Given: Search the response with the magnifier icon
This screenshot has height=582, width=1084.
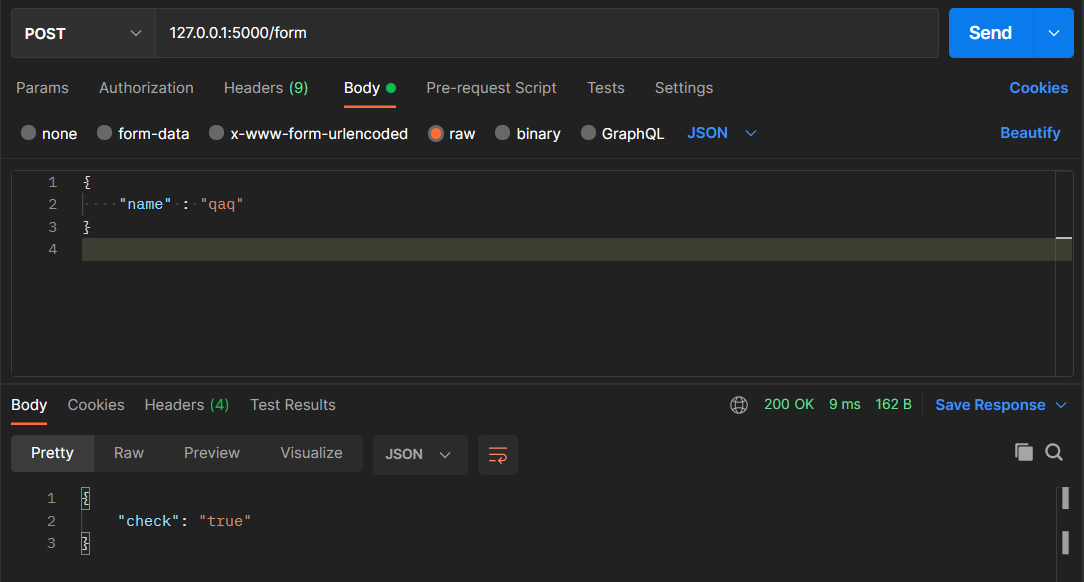Looking at the screenshot, I should click(1054, 452).
